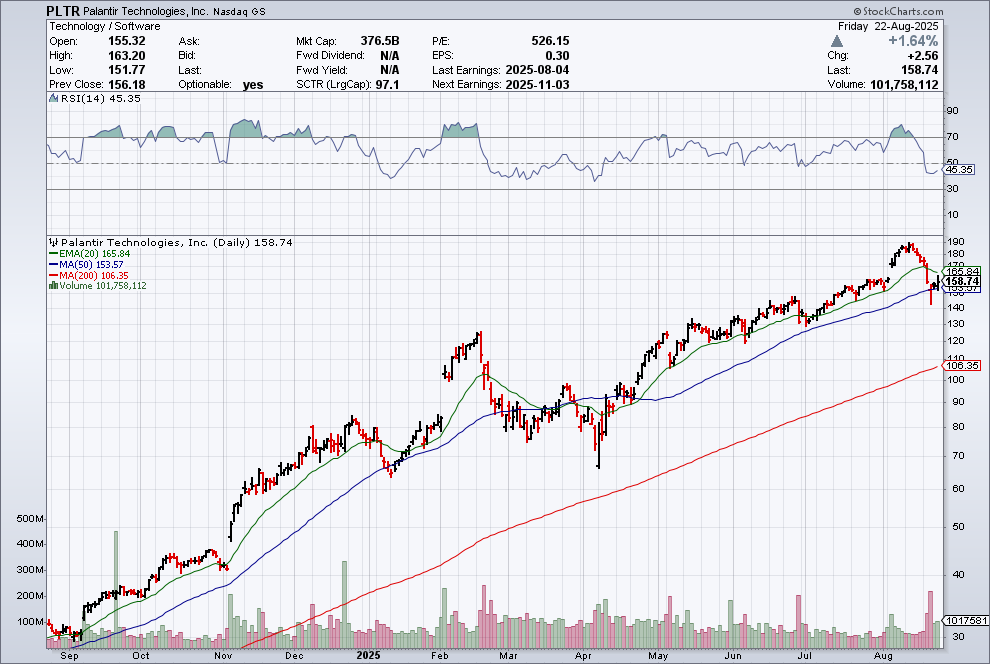
Task: Click the Fwd Dividend N/A value
Action: pos(390,56)
